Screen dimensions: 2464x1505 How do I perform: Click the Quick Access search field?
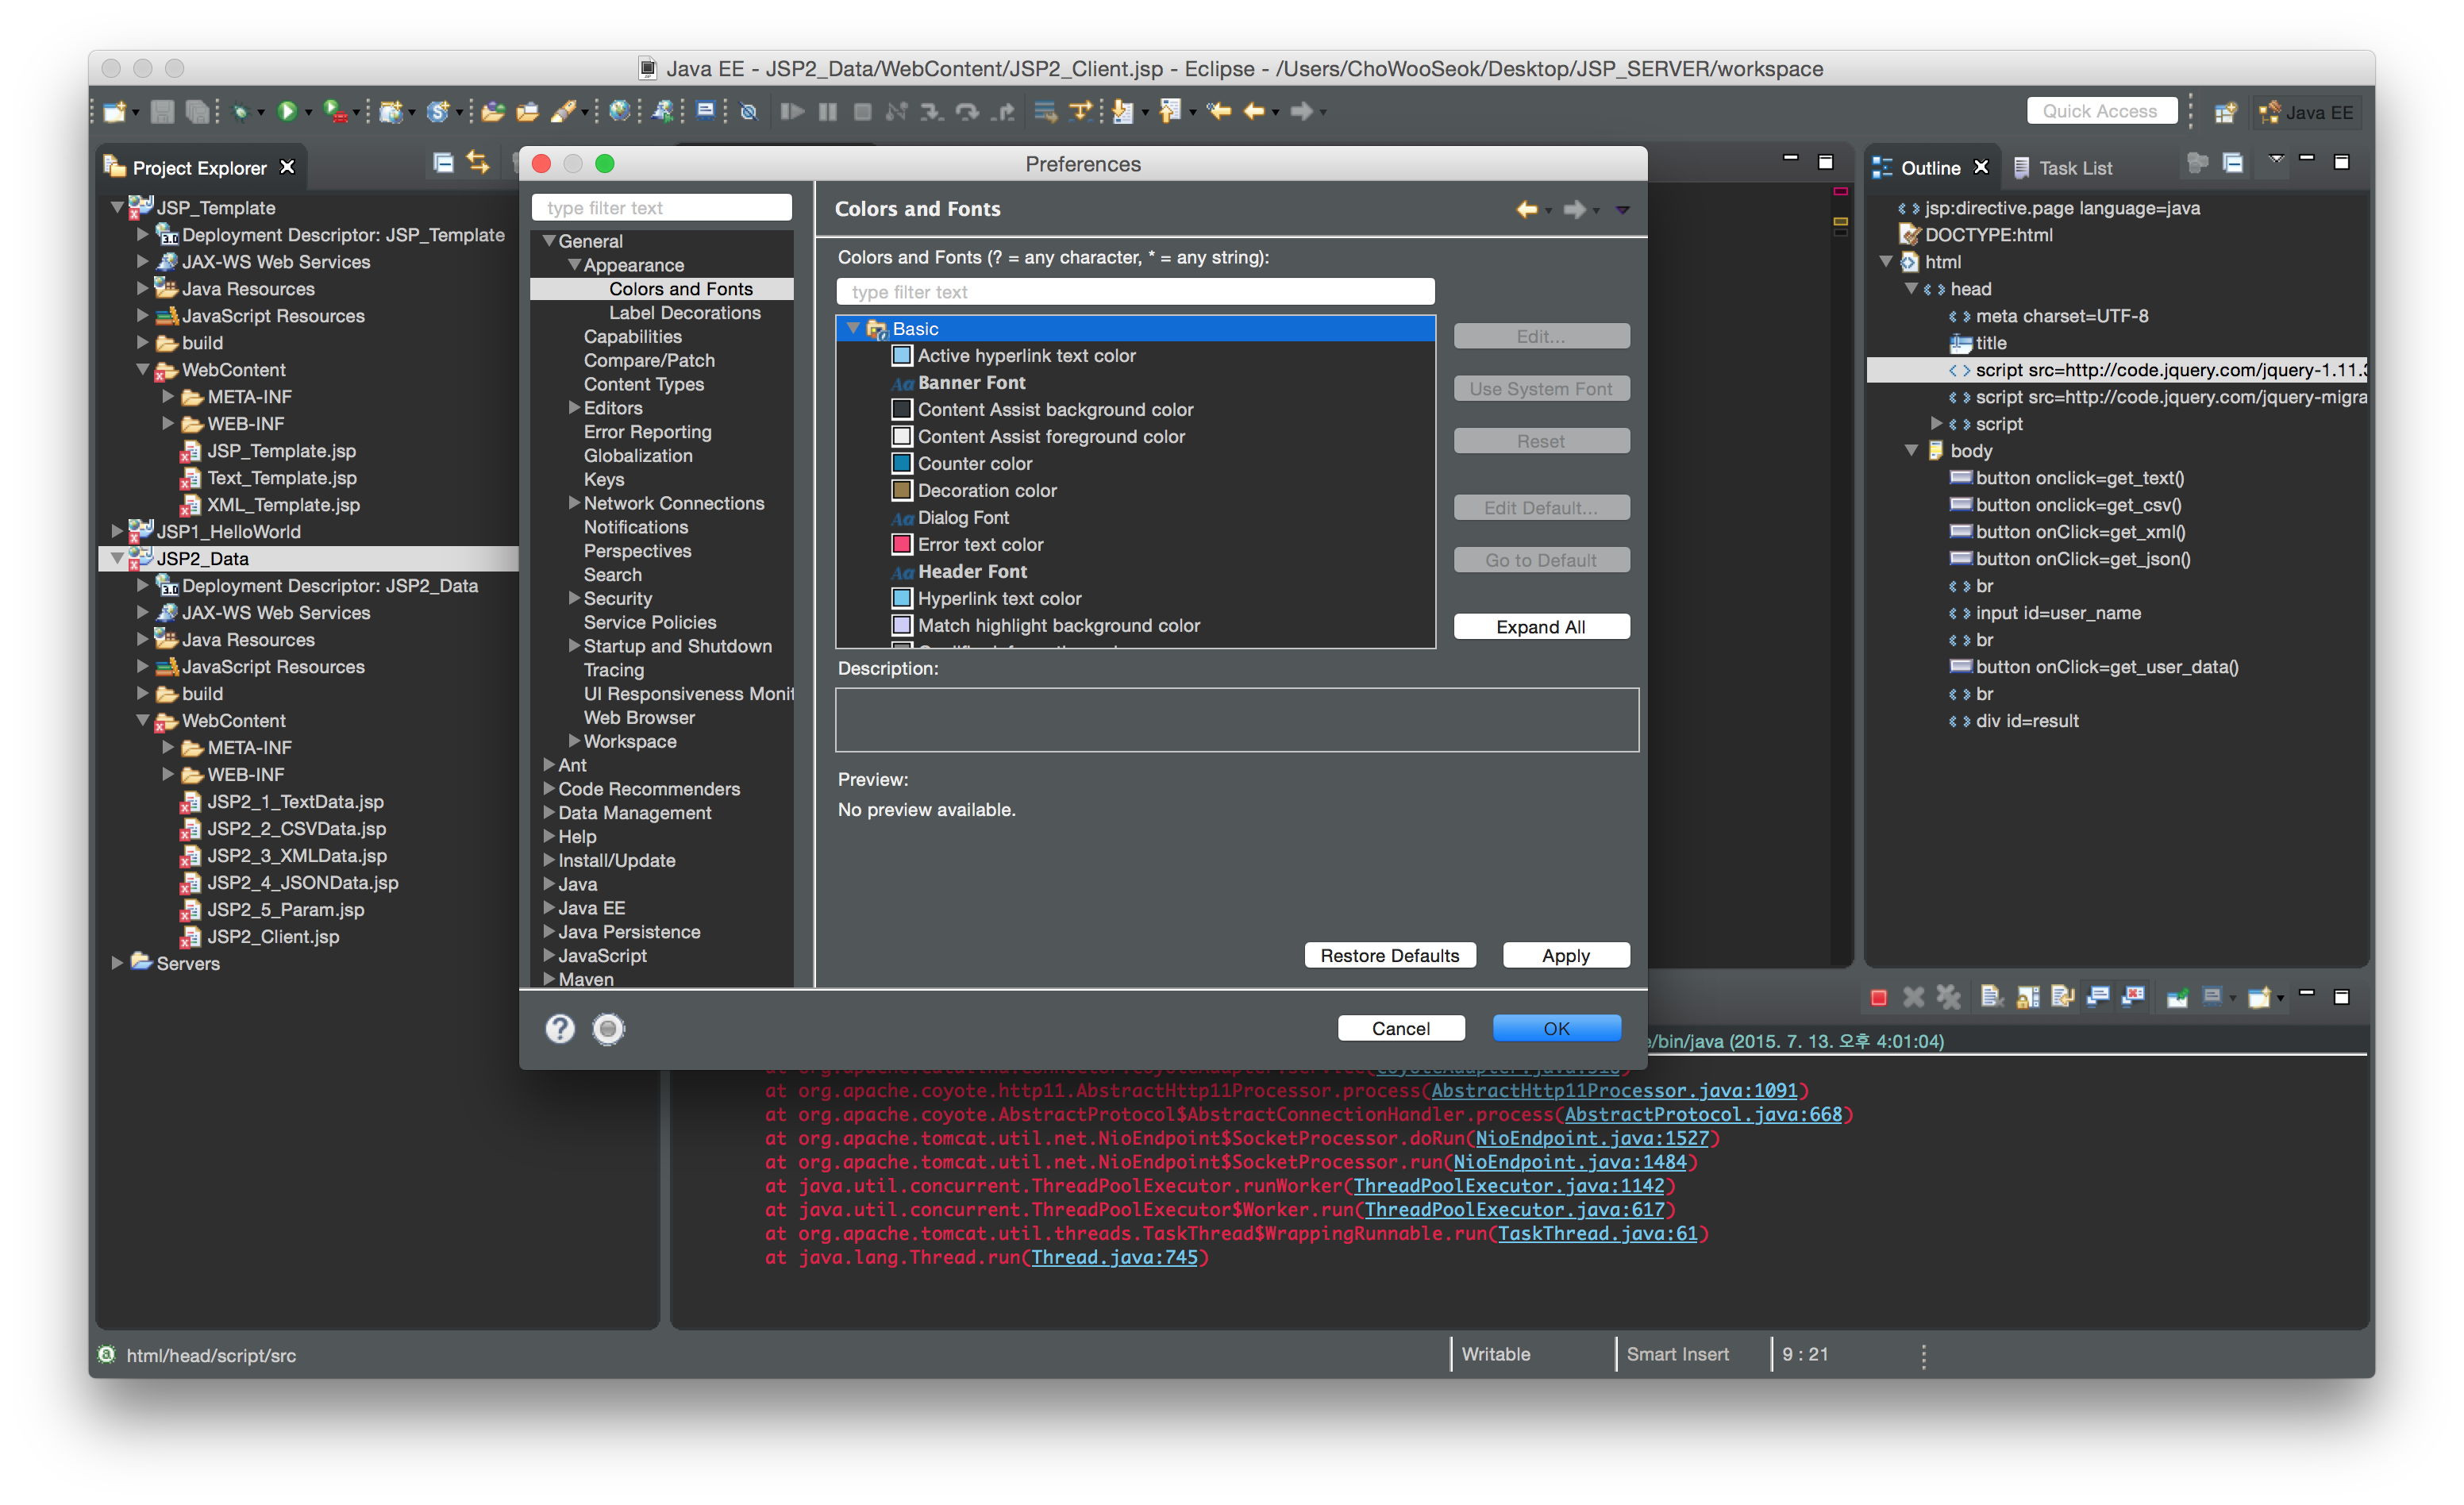click(2101, 111)
